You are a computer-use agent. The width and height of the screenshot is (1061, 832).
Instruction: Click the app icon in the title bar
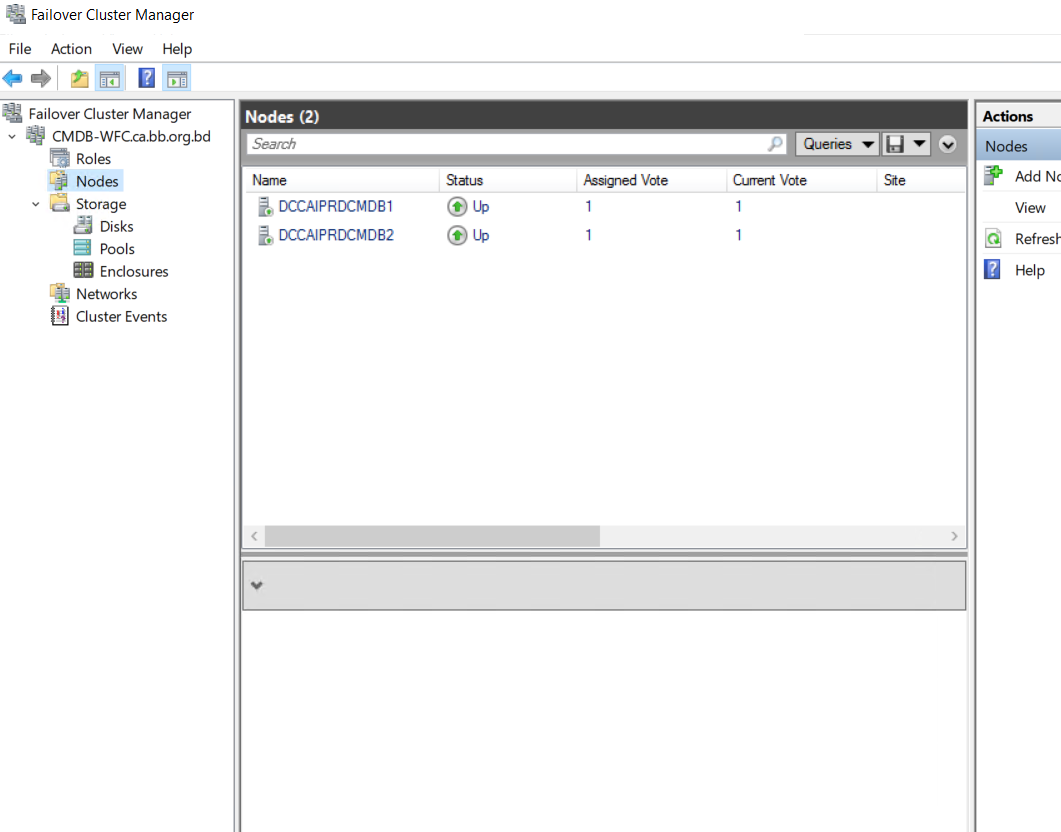click(x=16, y=14)
